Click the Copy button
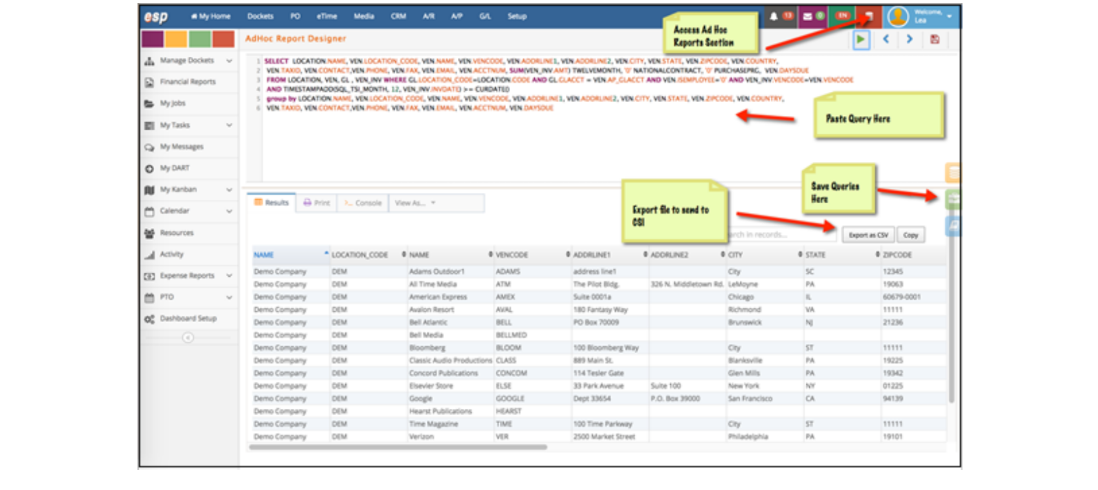This screenshot has height=490, width=1098. [910, 235]
